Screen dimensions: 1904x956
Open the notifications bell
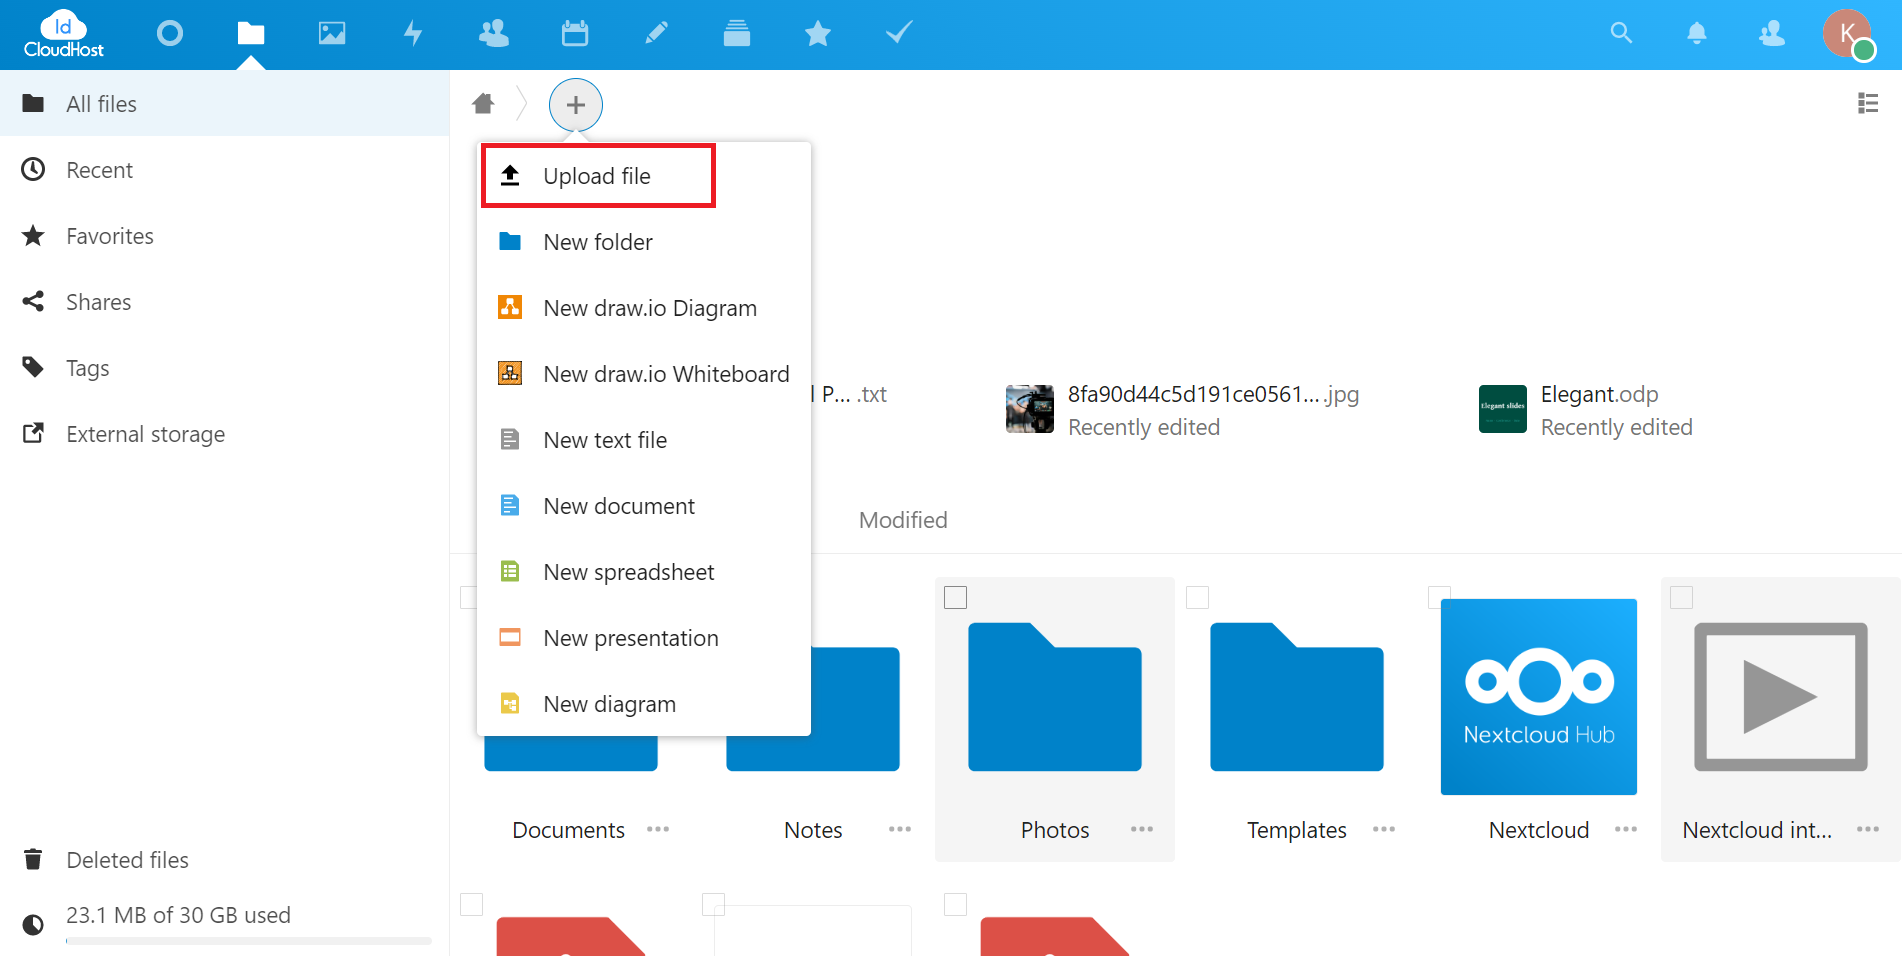point(1696,33)
